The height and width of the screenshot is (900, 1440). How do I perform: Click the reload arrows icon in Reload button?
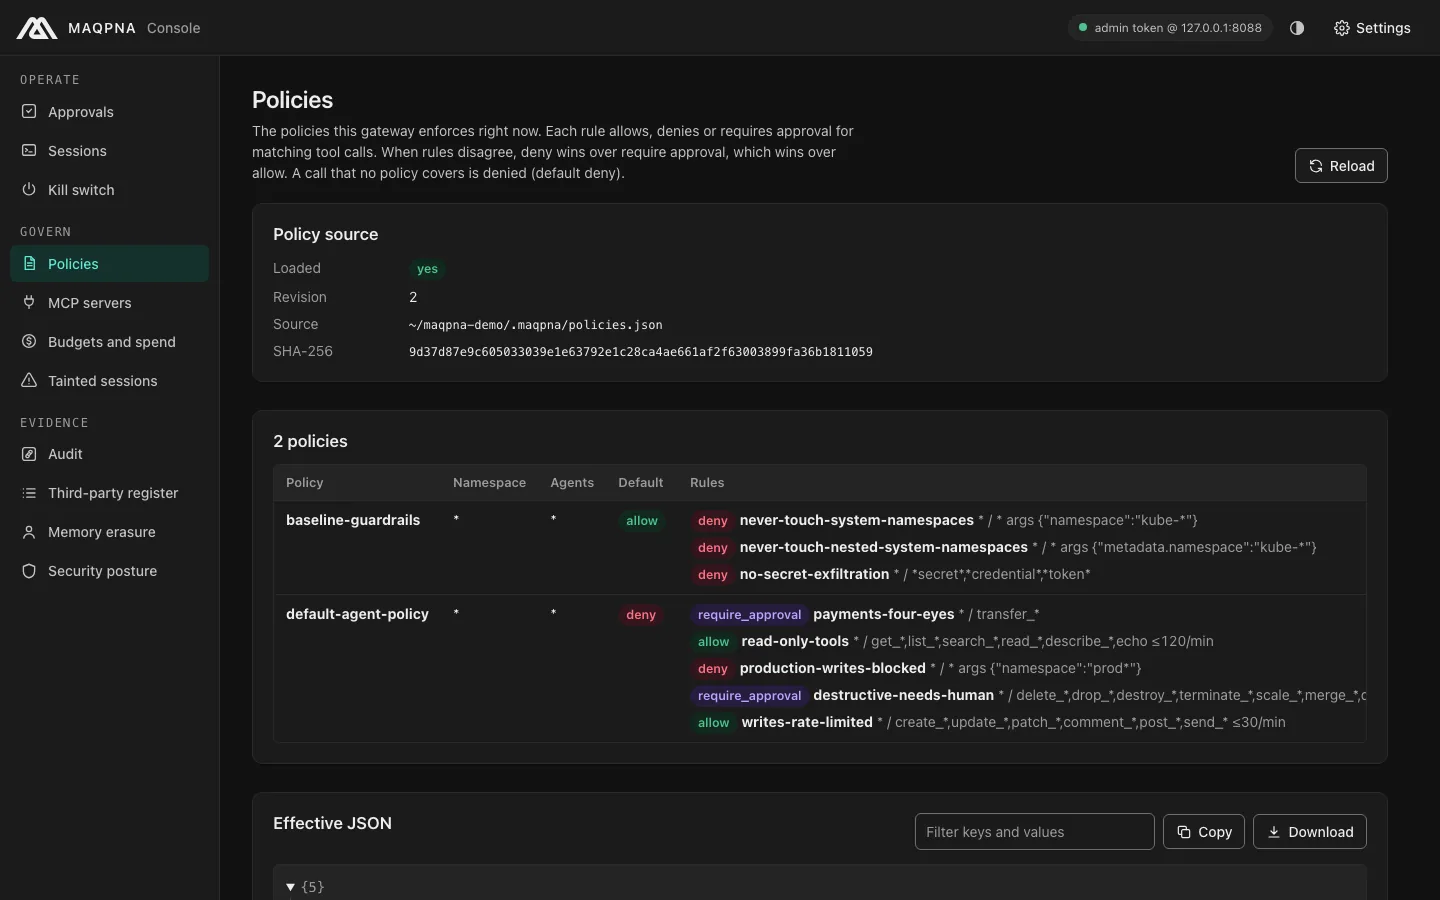pyautogui.click(x=1316, y=166)
